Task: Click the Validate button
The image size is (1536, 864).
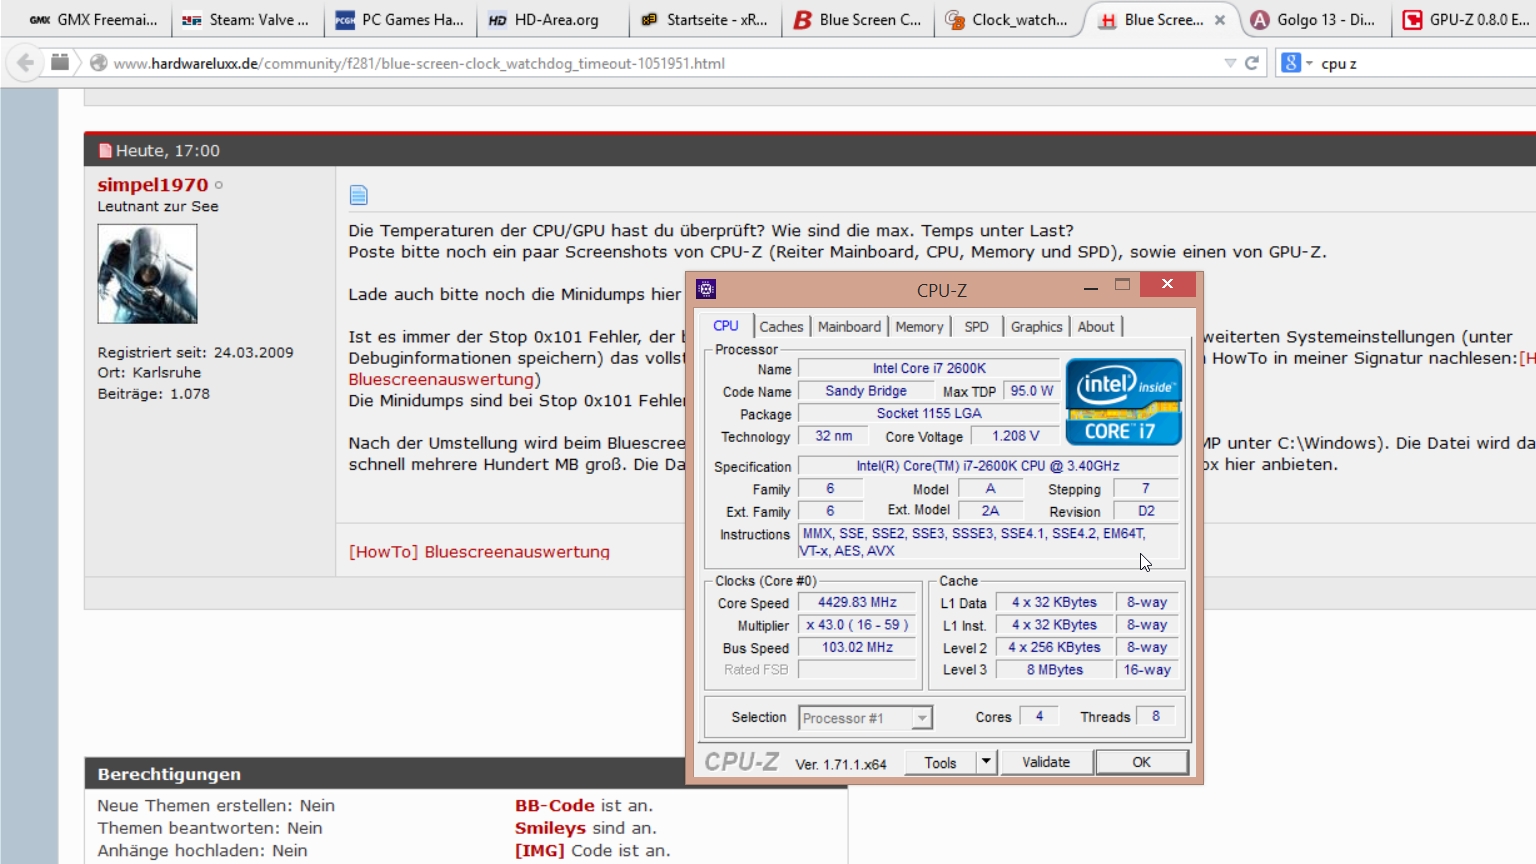Action: (x=1046, y=762)
